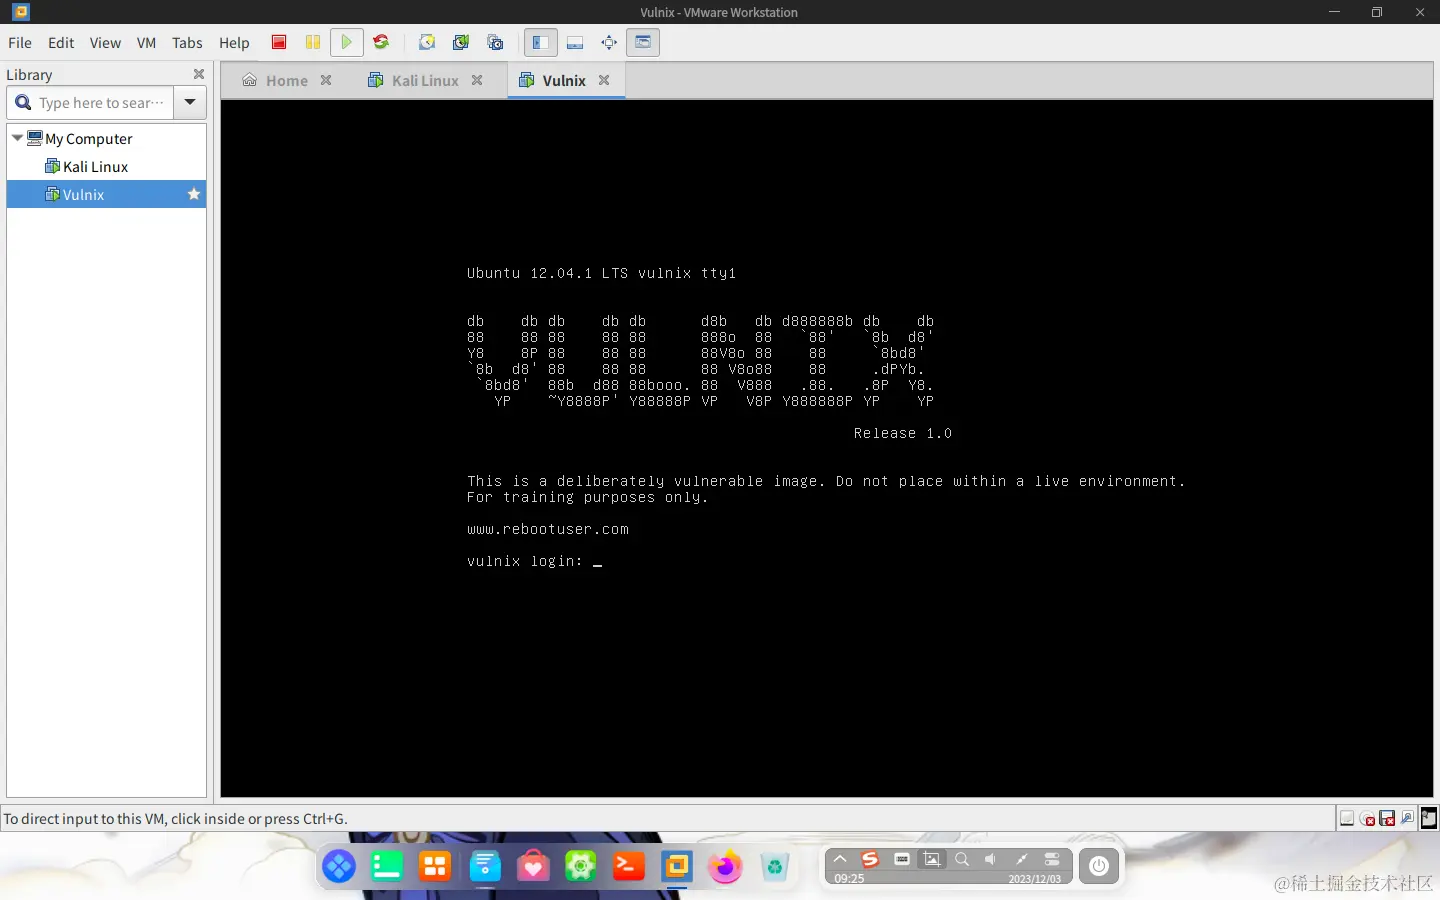Toggle the Library panel visibility

(x=541, y=42)
